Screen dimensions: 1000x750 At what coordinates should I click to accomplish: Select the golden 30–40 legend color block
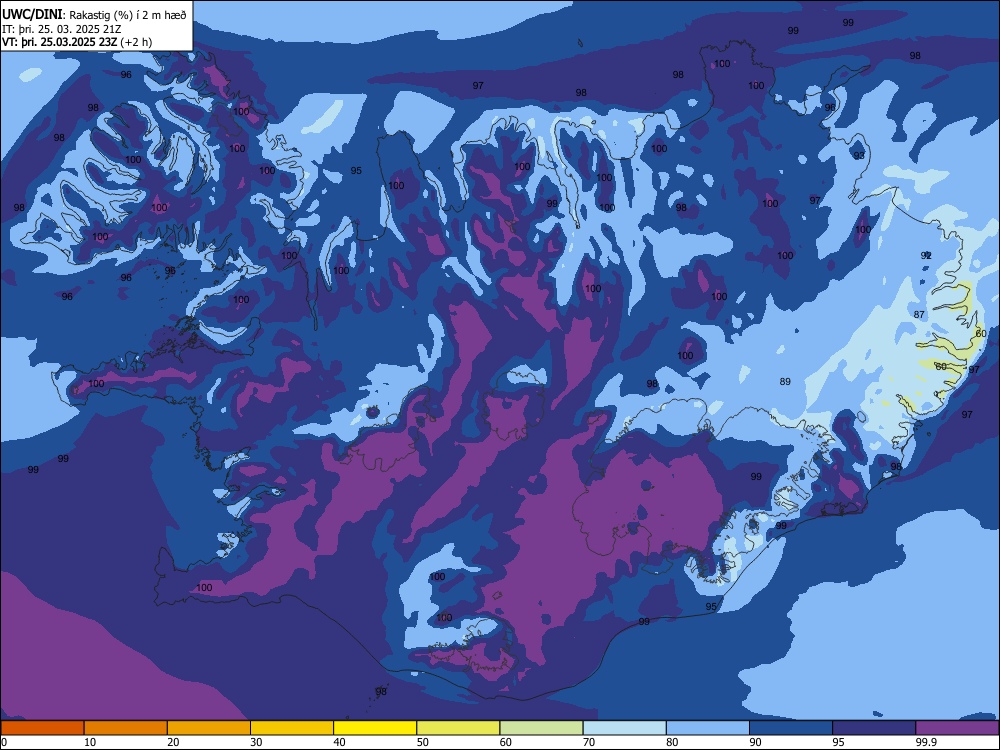pyautogui.click(x=292, y=728)
